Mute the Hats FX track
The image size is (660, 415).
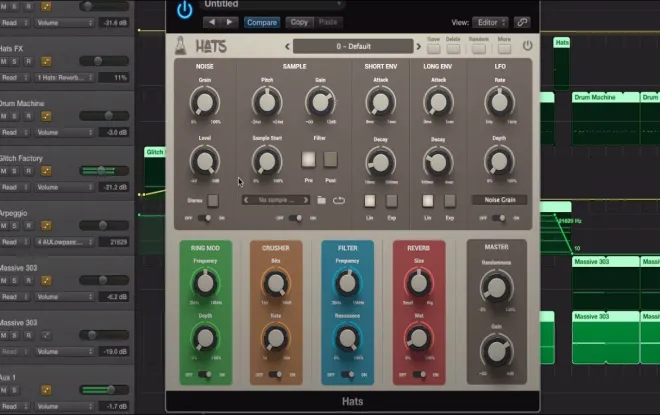click(x=4, y=61)
